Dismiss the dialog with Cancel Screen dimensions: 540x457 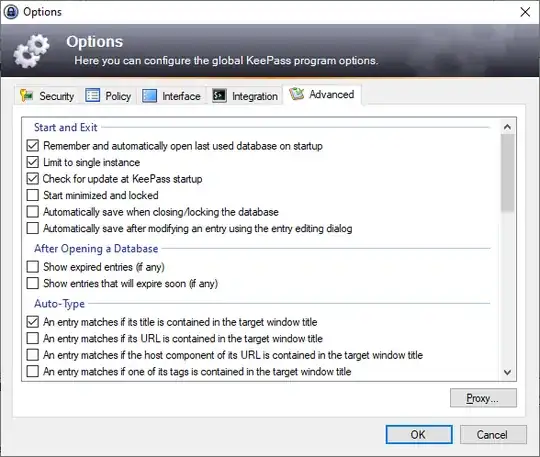[x=493, y=435]
